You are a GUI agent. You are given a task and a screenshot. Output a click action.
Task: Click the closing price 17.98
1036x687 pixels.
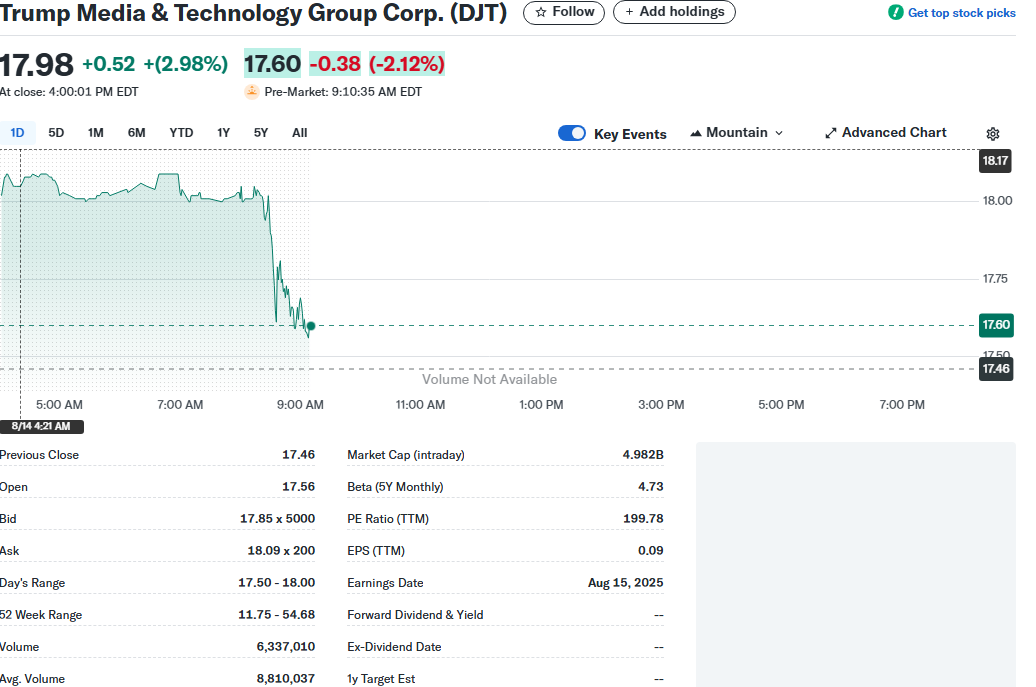37,65
